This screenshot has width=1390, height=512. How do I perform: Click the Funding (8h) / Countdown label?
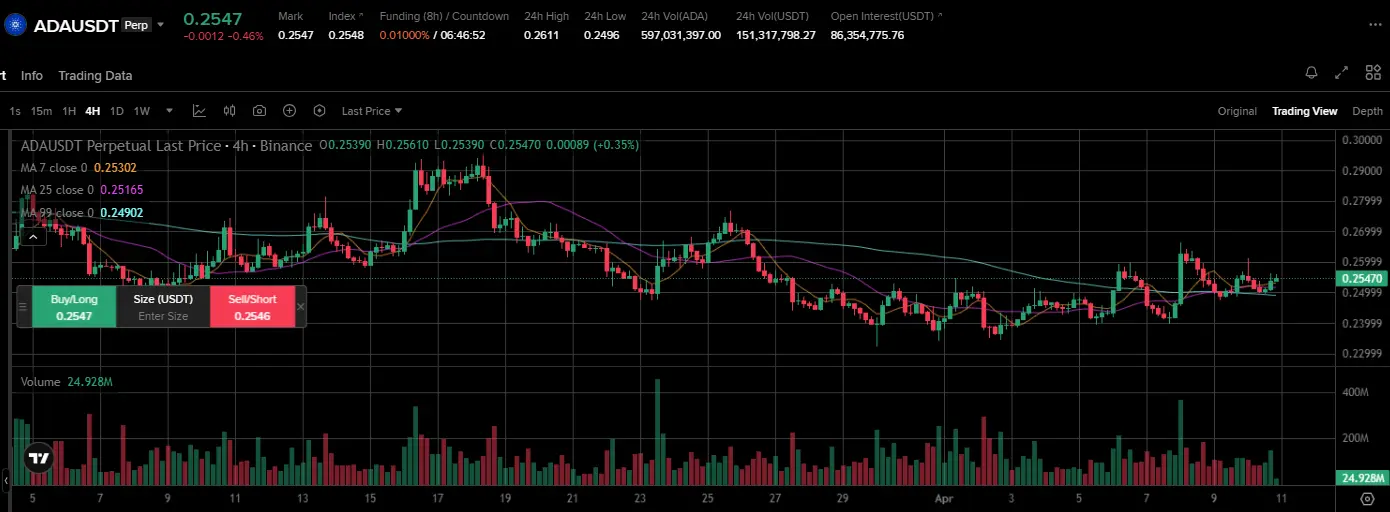pos(444,16)
